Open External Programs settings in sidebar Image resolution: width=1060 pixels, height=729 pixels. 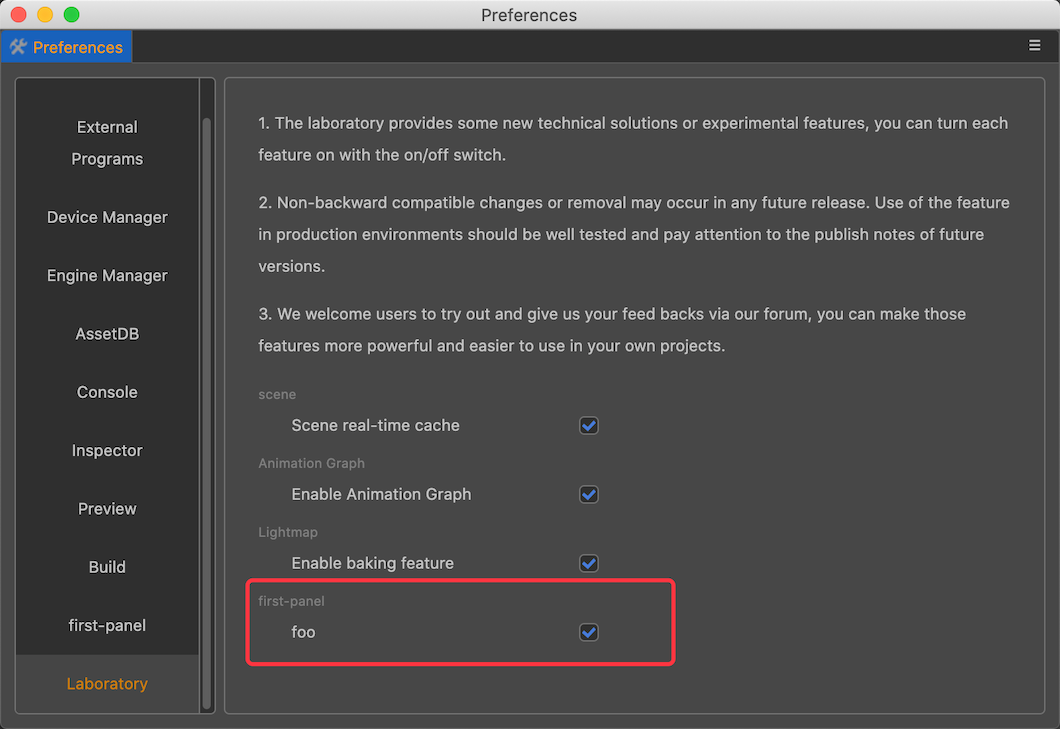tap(107, 143)
